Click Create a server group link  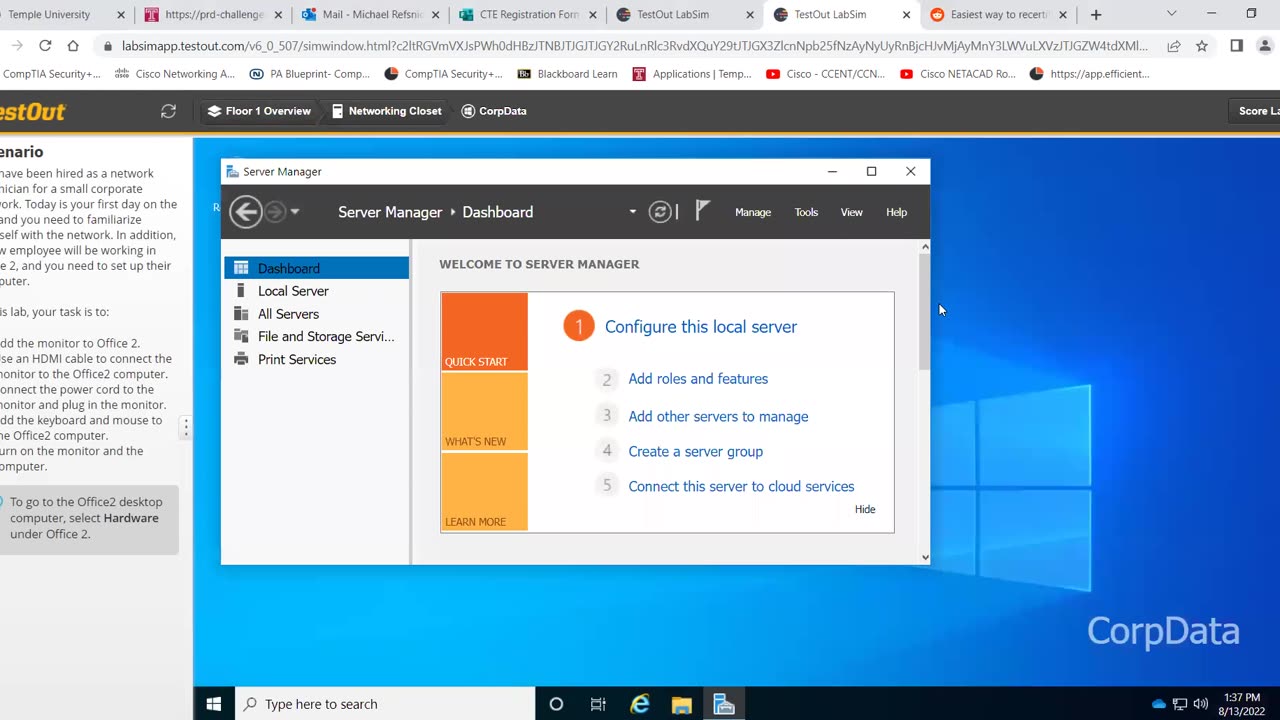(x=695, y=451)
